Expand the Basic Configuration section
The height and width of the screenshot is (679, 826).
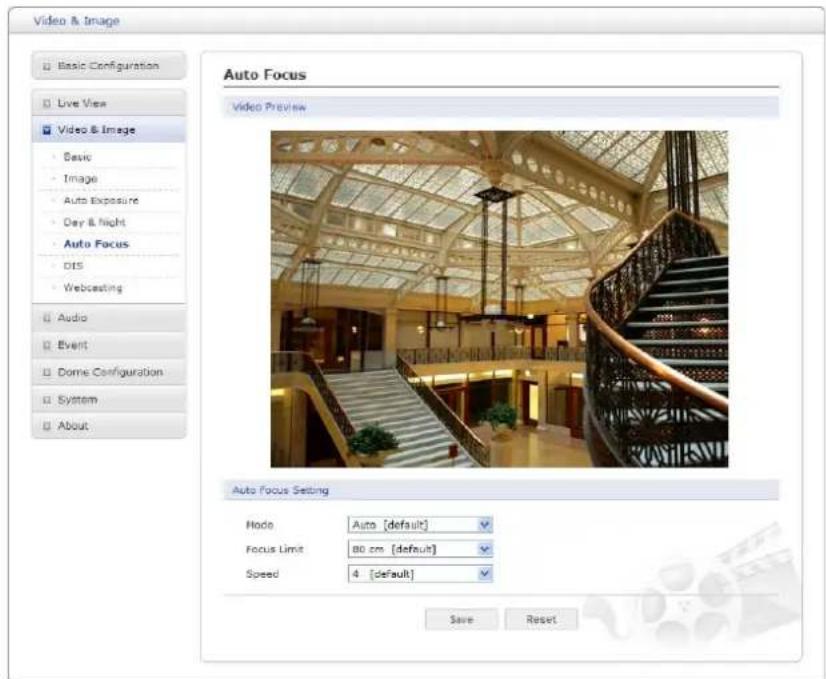109,66
